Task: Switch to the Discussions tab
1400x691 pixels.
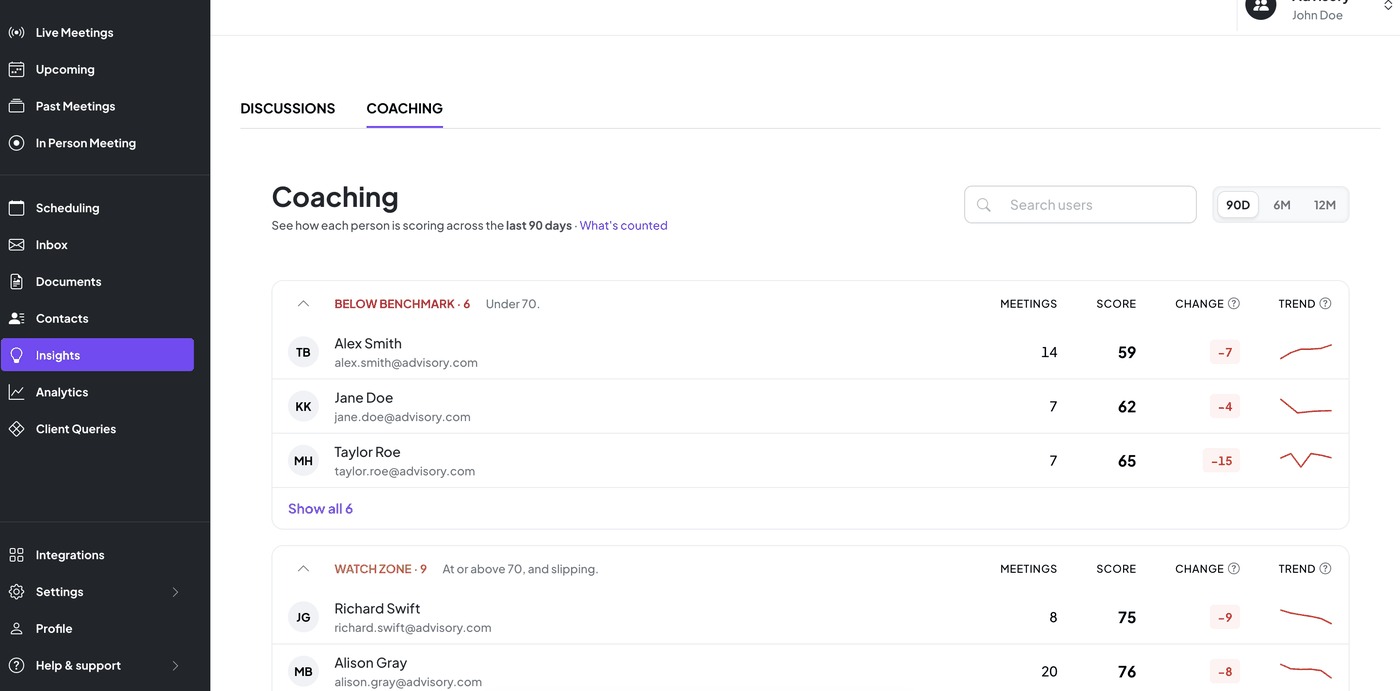Action: click(x=288, y=108)
